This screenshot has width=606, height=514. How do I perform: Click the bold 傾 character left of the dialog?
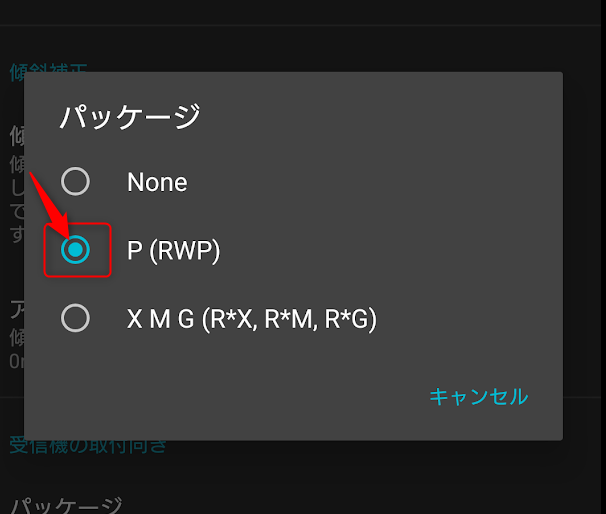point(16,135)
